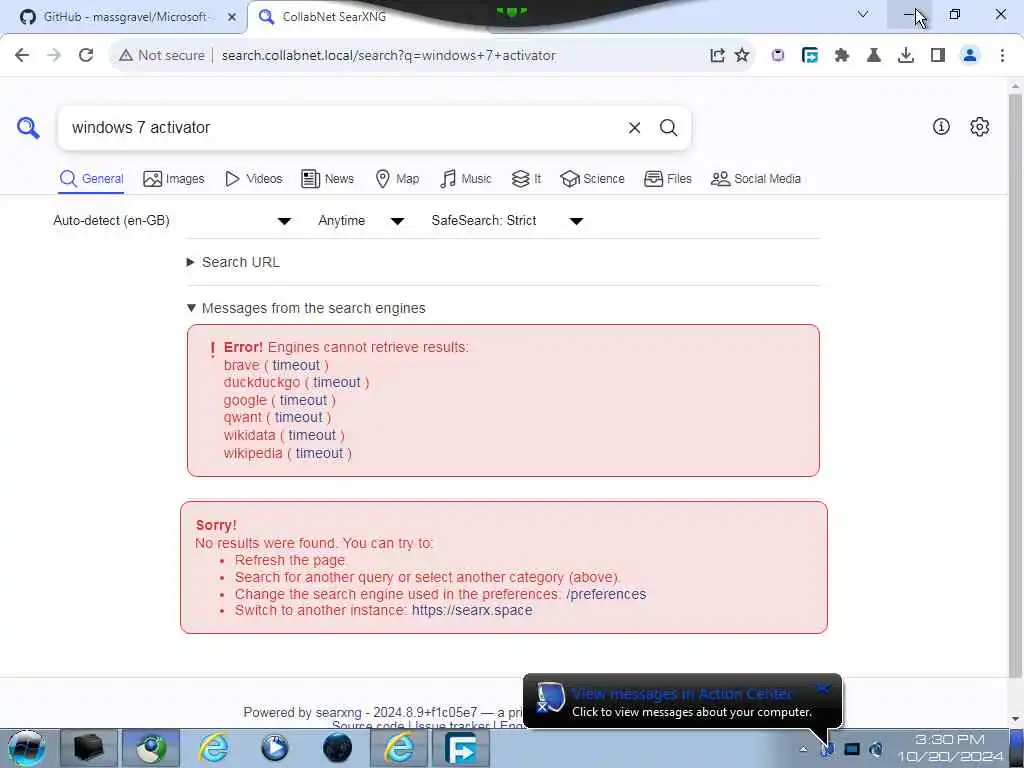Switch to the Map category
Screen dimensions: 1024x768
click(x=397, y=179)
